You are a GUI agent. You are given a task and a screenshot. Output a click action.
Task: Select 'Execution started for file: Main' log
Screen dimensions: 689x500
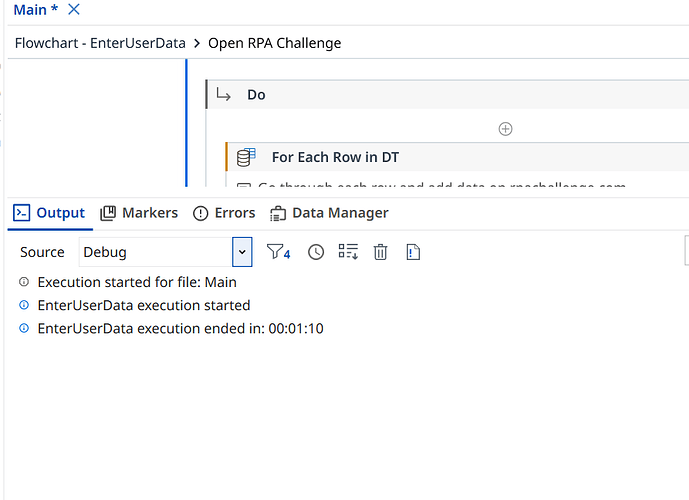coord(137,282)
